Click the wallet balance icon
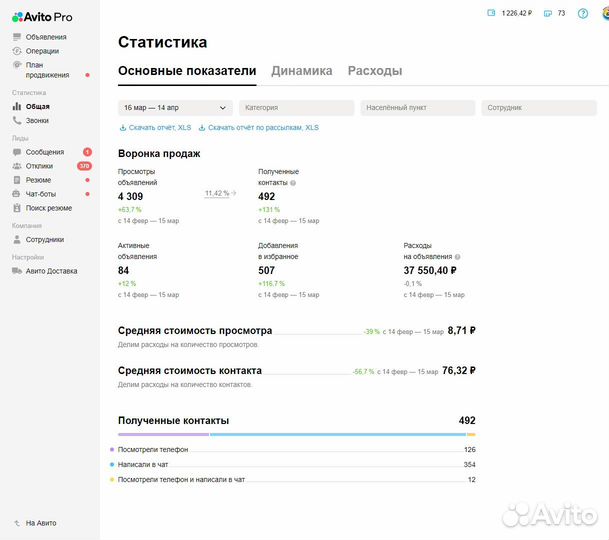The width and height of the screenshot is (609, 540). (491, 13)
